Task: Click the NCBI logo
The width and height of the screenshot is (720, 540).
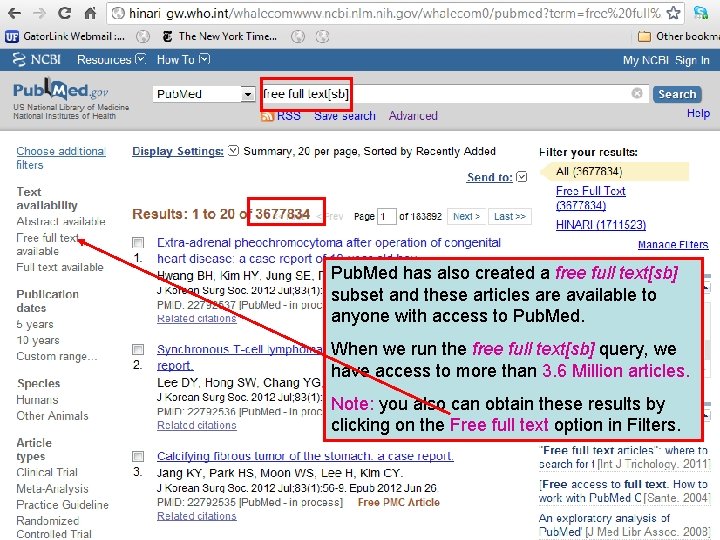Action: 36,60
